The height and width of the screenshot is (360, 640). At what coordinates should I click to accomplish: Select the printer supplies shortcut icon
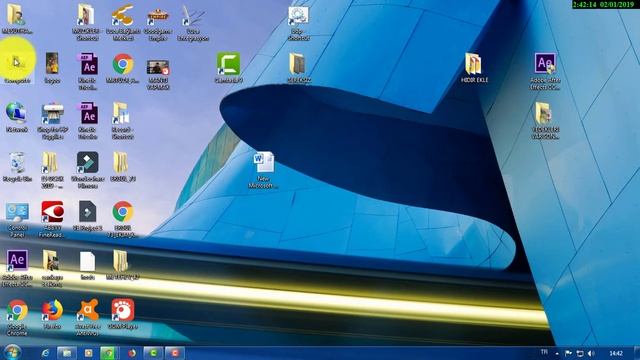[x=52, y=113]
